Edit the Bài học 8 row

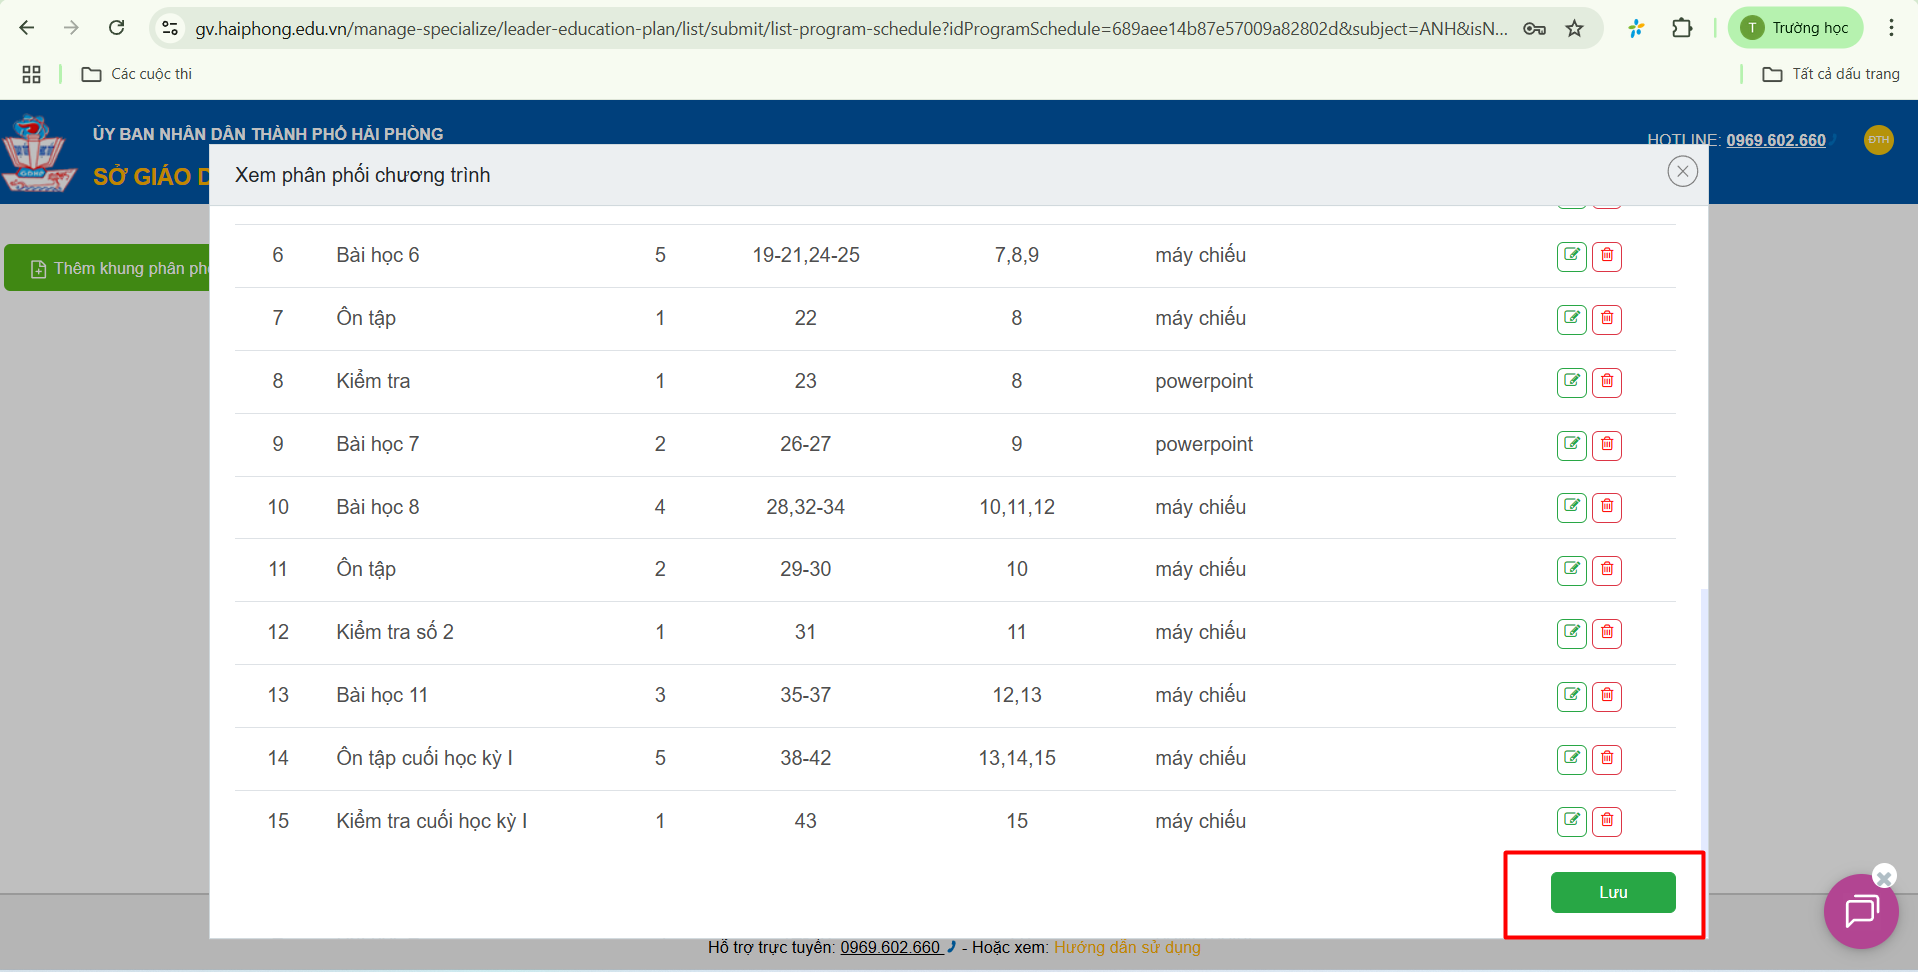pos(1571,507)
